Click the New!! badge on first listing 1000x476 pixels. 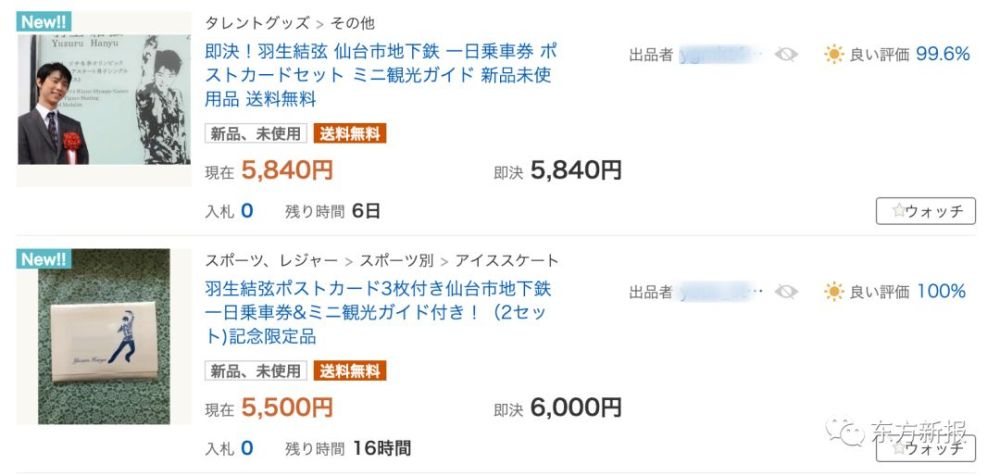tap(43, 22)
